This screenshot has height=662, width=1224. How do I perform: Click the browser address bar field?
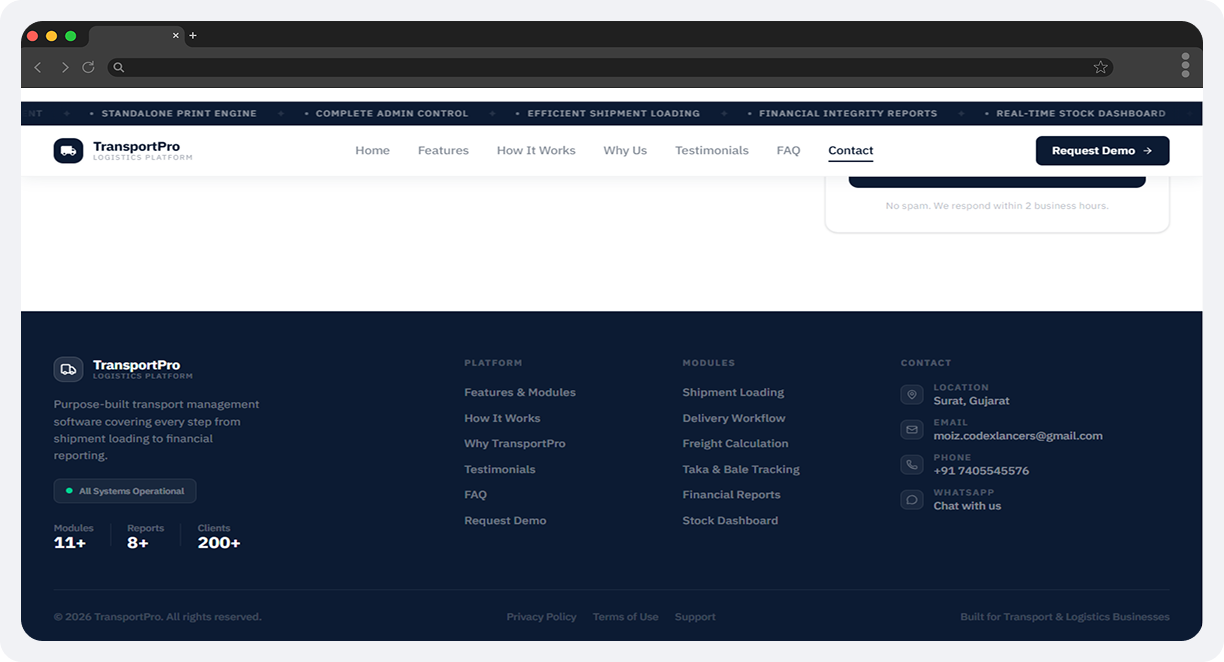[610, 67]
